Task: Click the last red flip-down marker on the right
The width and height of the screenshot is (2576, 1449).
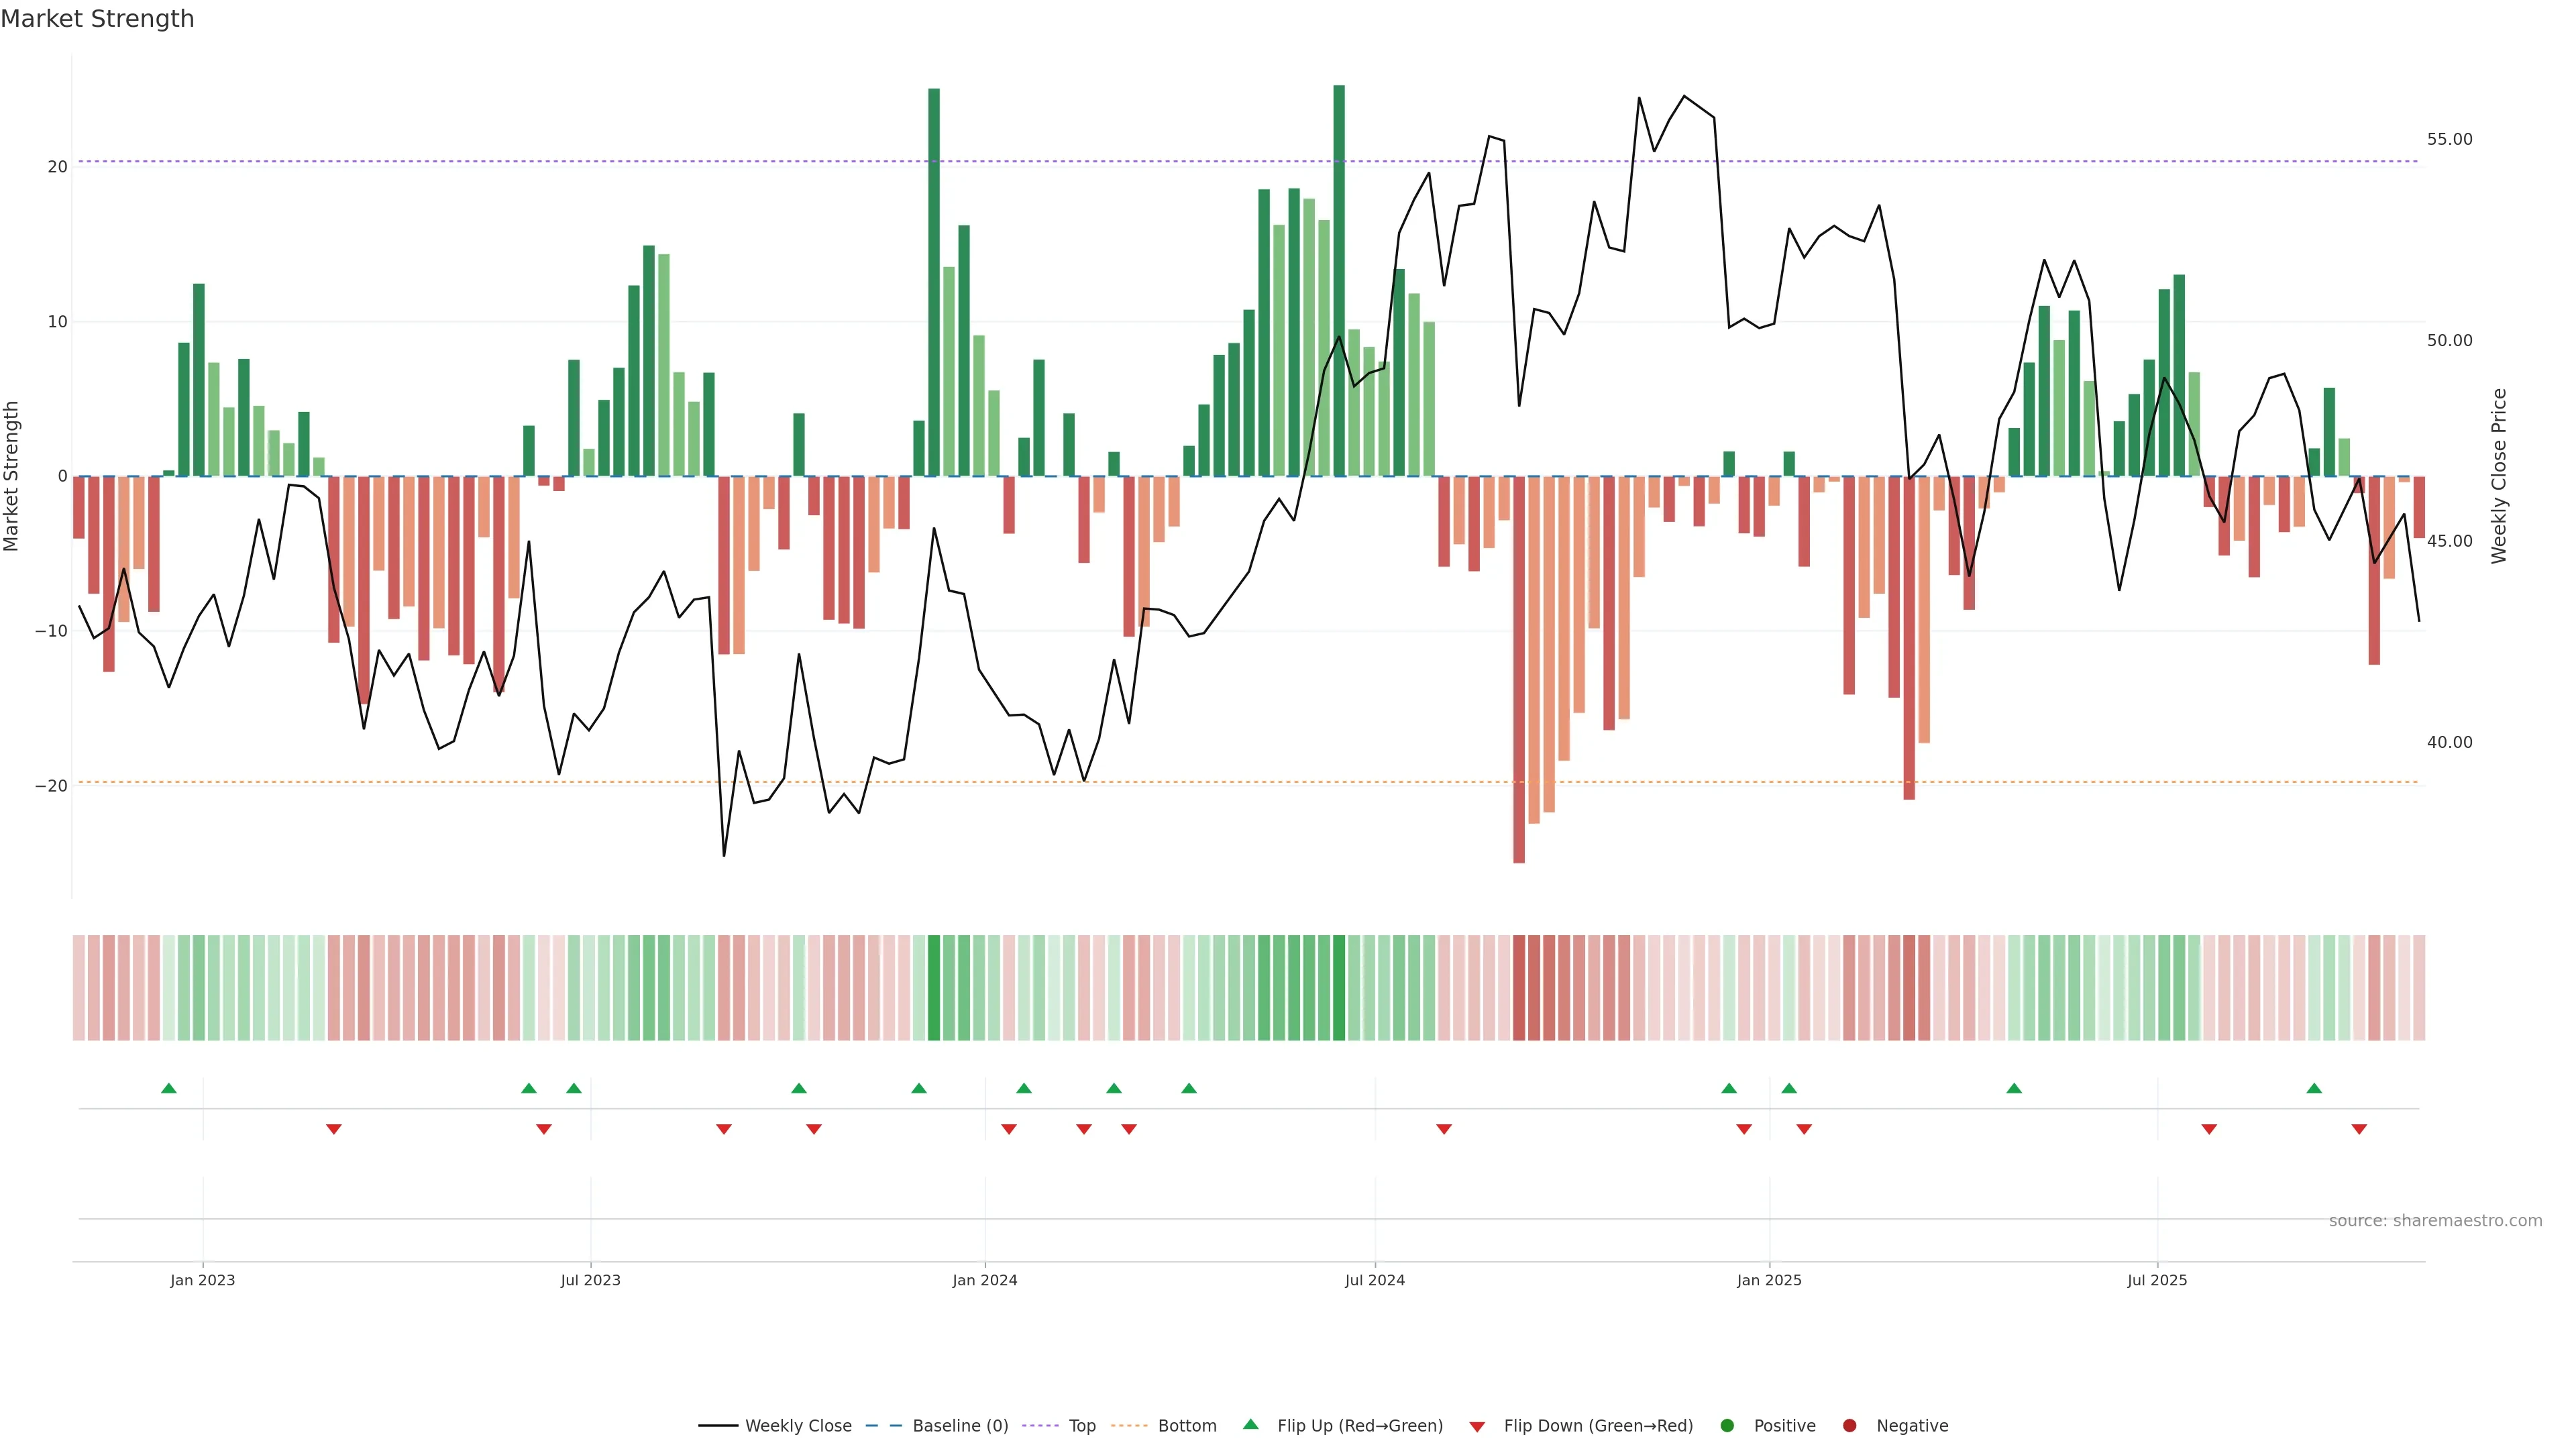Action: tap(2359, 1129)
